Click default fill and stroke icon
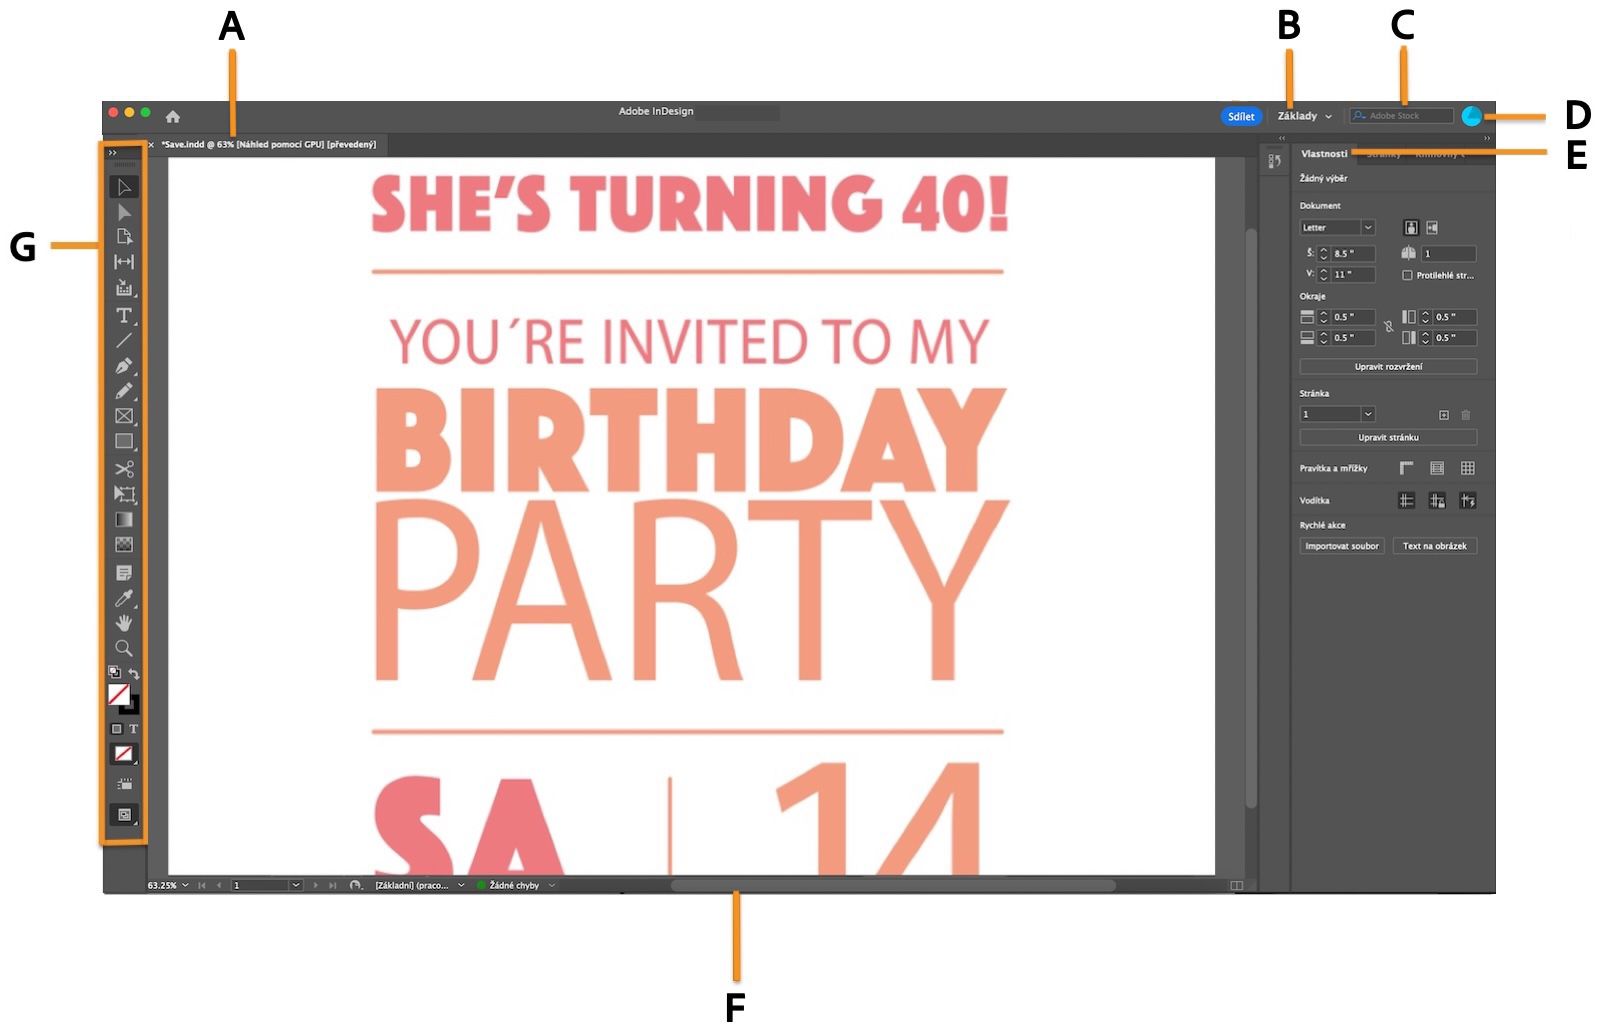This screenshot has width=1600, height=1033. click(x=114, y=673)
